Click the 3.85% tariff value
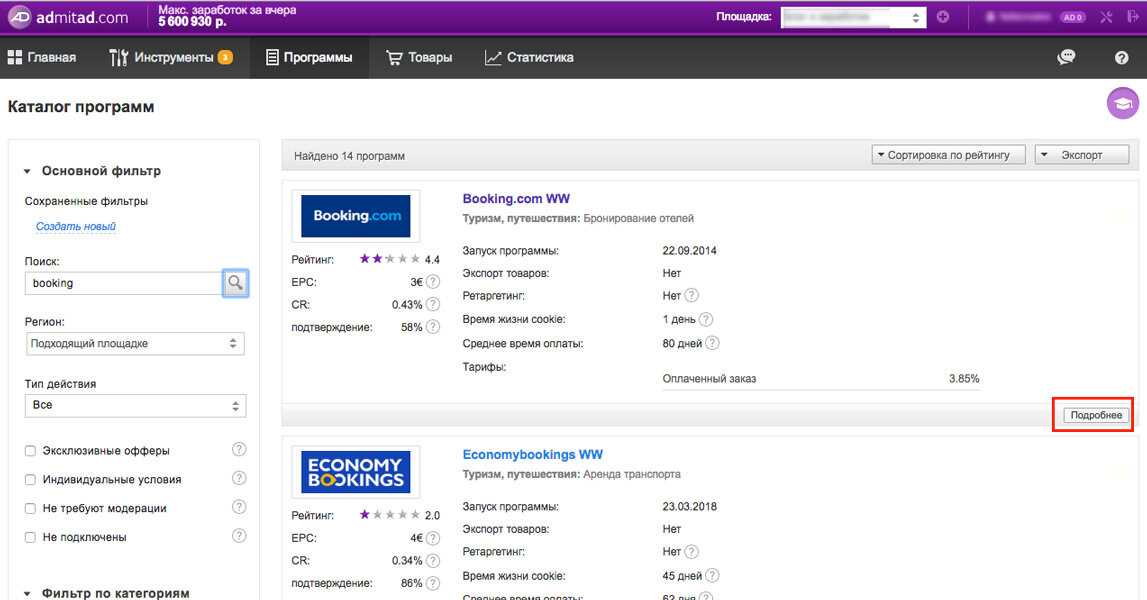 tap(964, 378)
